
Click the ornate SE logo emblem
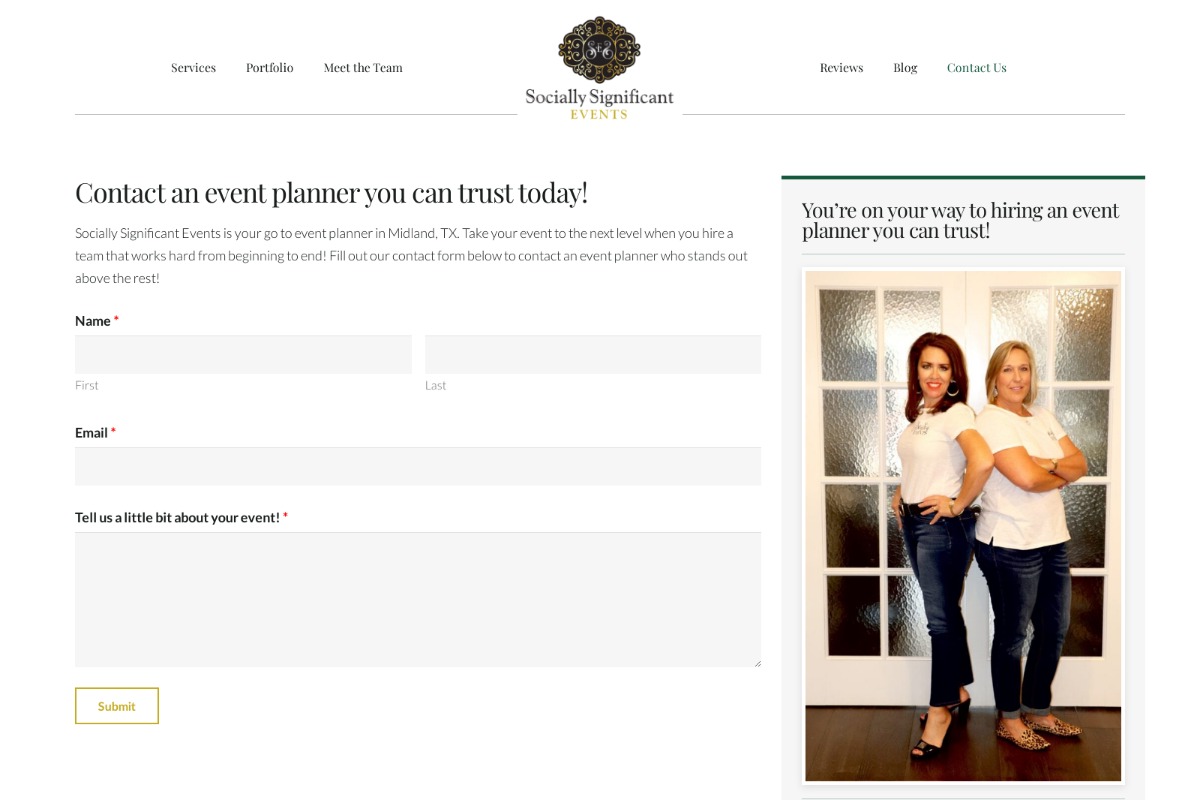tap(599, 49)
